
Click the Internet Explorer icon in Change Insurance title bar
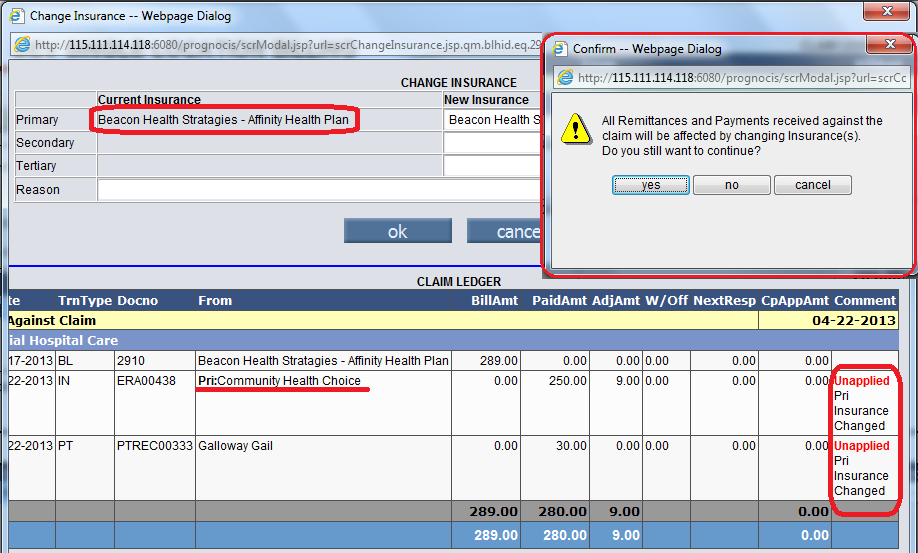pos(17,16)
